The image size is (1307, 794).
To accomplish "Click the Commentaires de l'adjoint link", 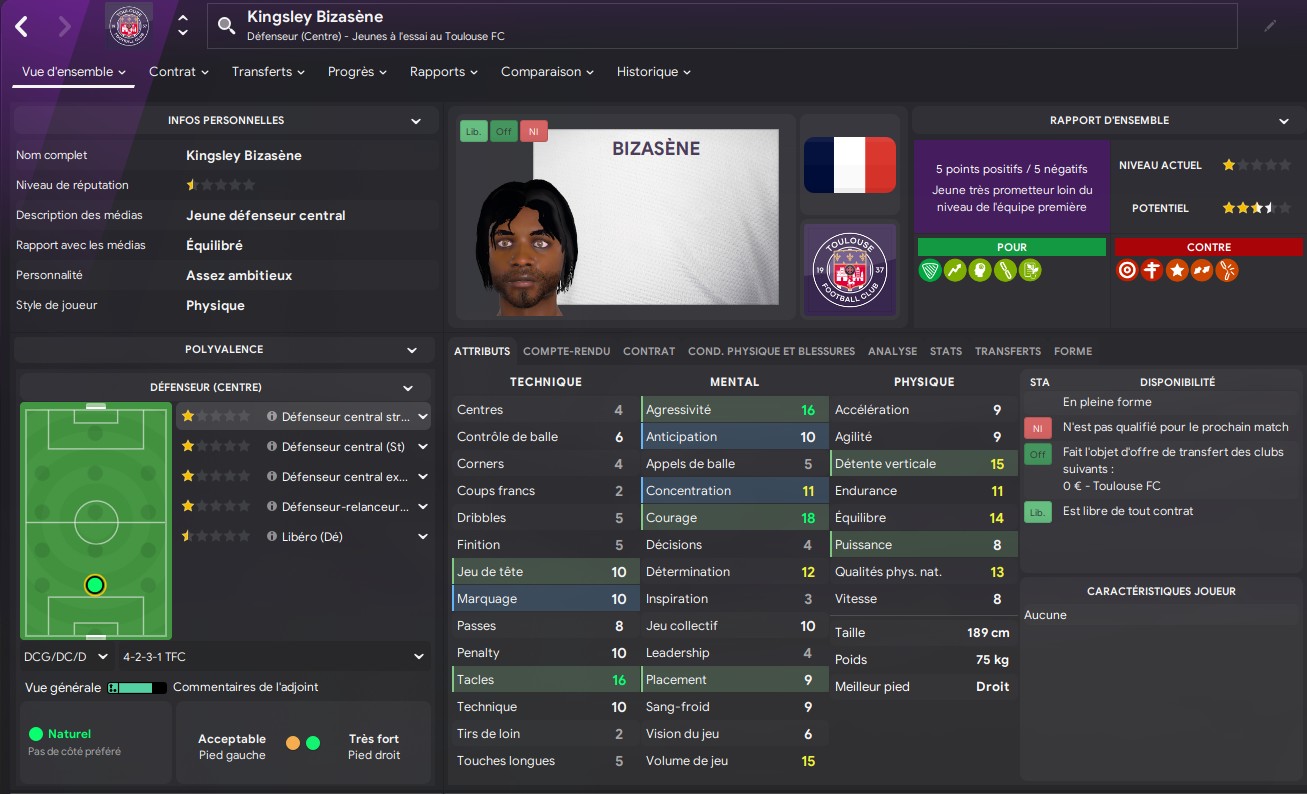I will click(x=246, y=688).
